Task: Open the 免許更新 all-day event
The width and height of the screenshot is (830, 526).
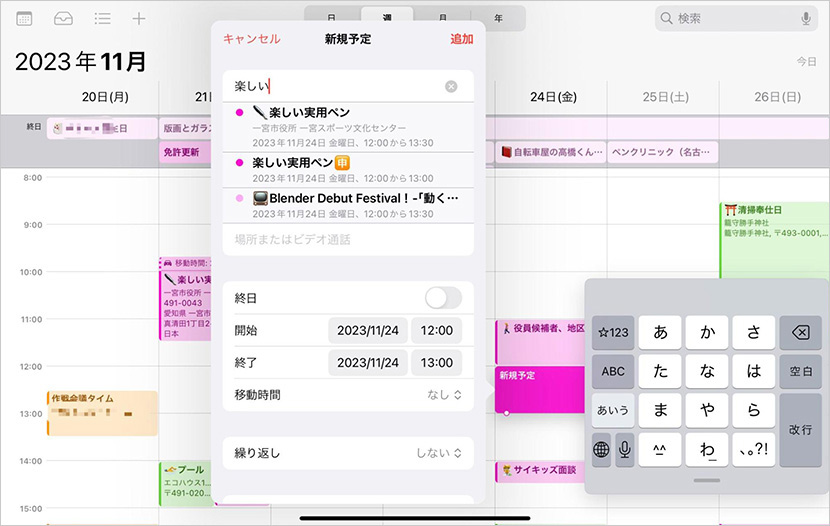Action: pyautogui.click(x=185, y=152)
